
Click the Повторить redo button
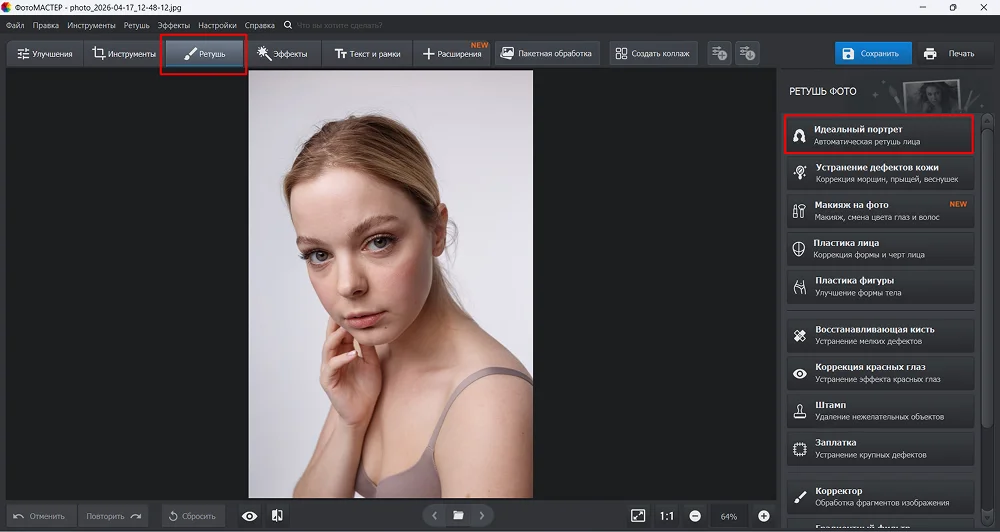tap(113, 516)
